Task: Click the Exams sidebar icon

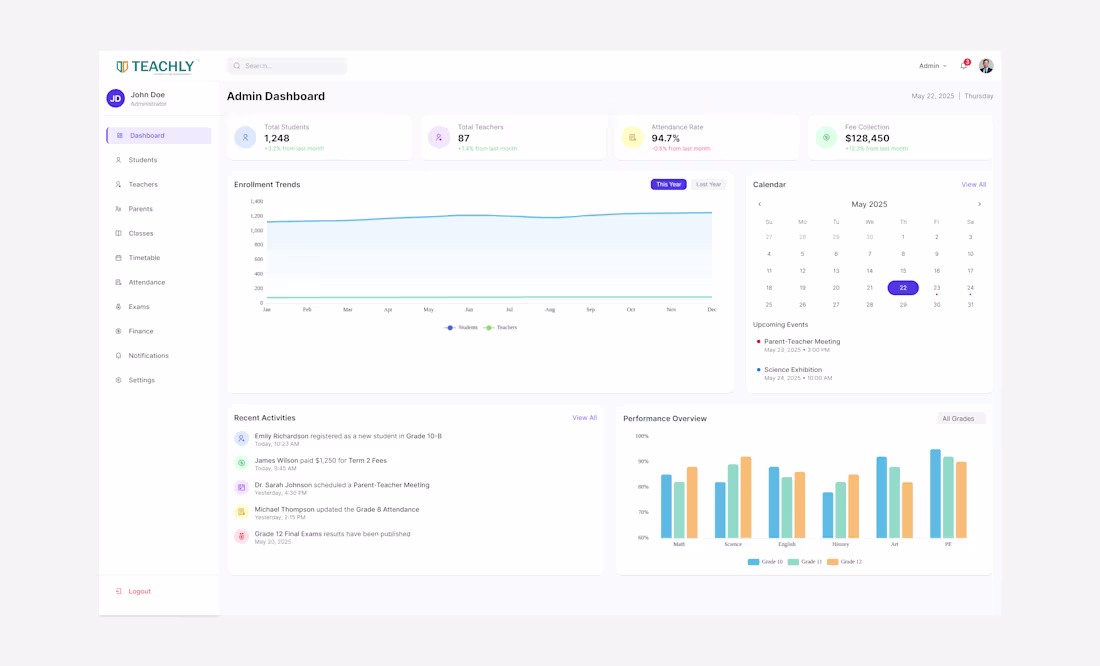Action: tap(118, 307)
